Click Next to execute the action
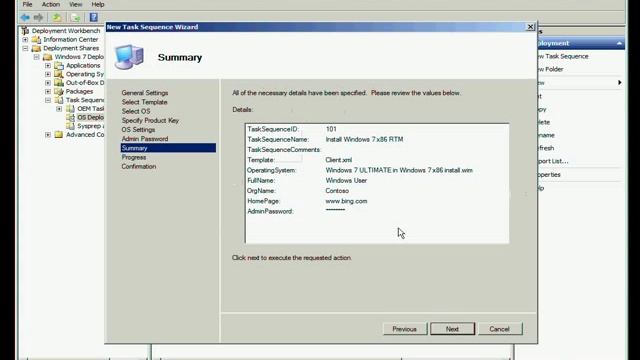 click(x=452, y=329)
